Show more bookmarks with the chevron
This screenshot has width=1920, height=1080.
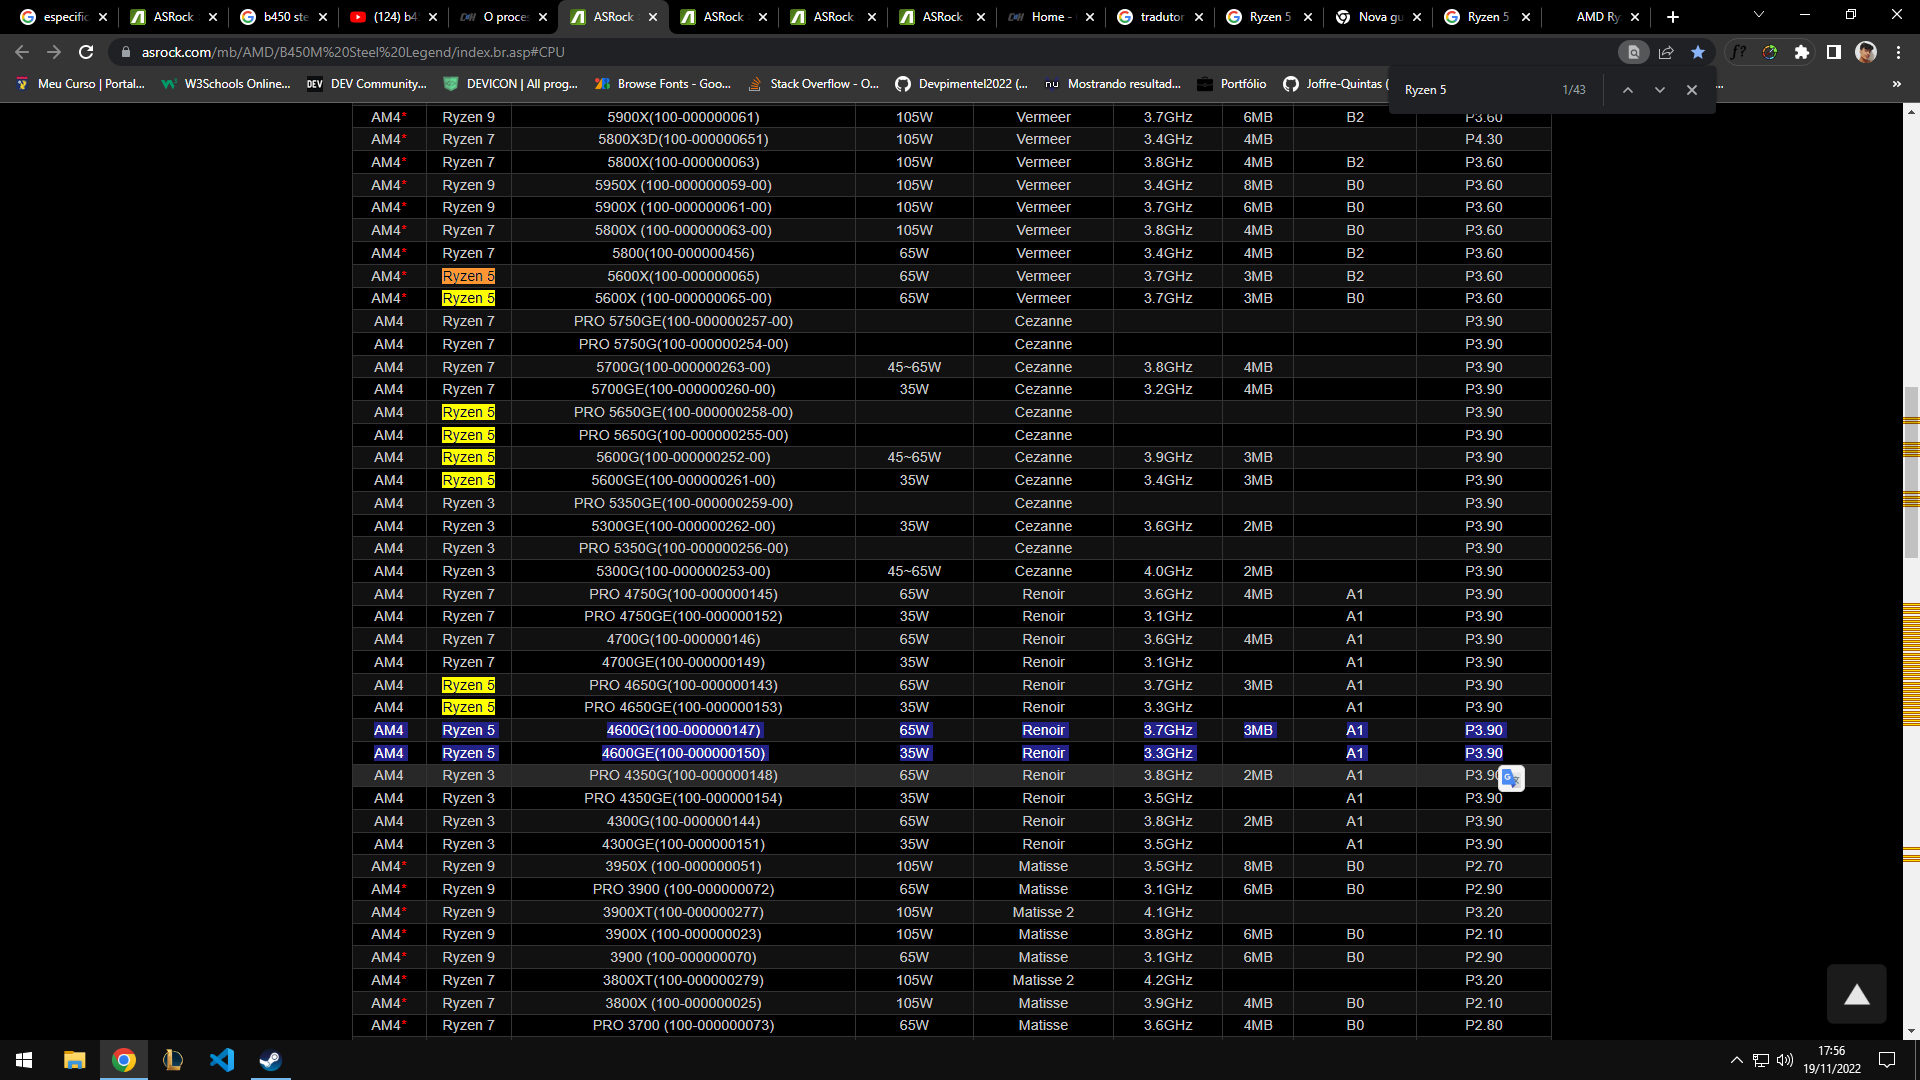(1897, 84)
